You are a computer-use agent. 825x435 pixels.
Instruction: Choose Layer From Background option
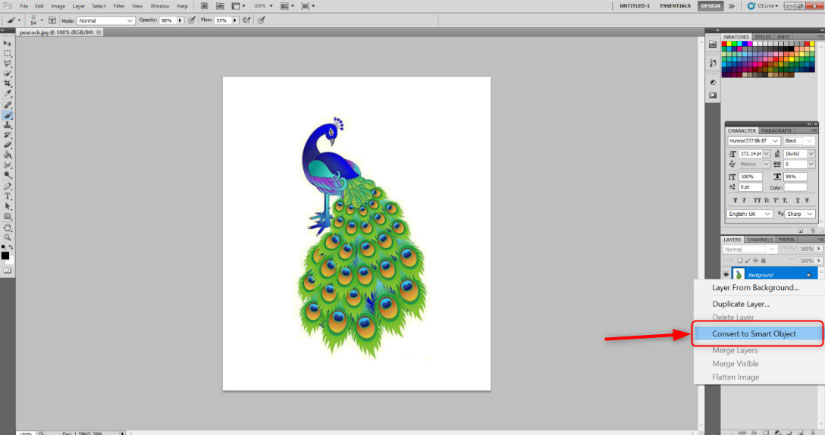pos(758,288)
